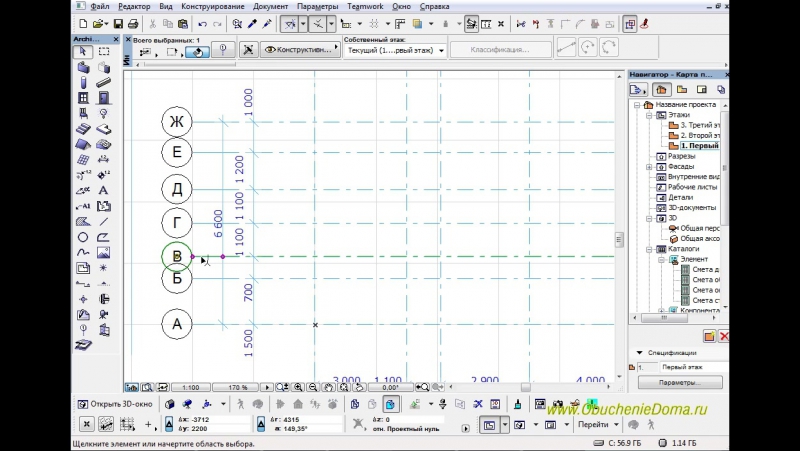Toggle the selected geometry method button
The height and width of the screenshot is (451, 800).
(197, 52)
